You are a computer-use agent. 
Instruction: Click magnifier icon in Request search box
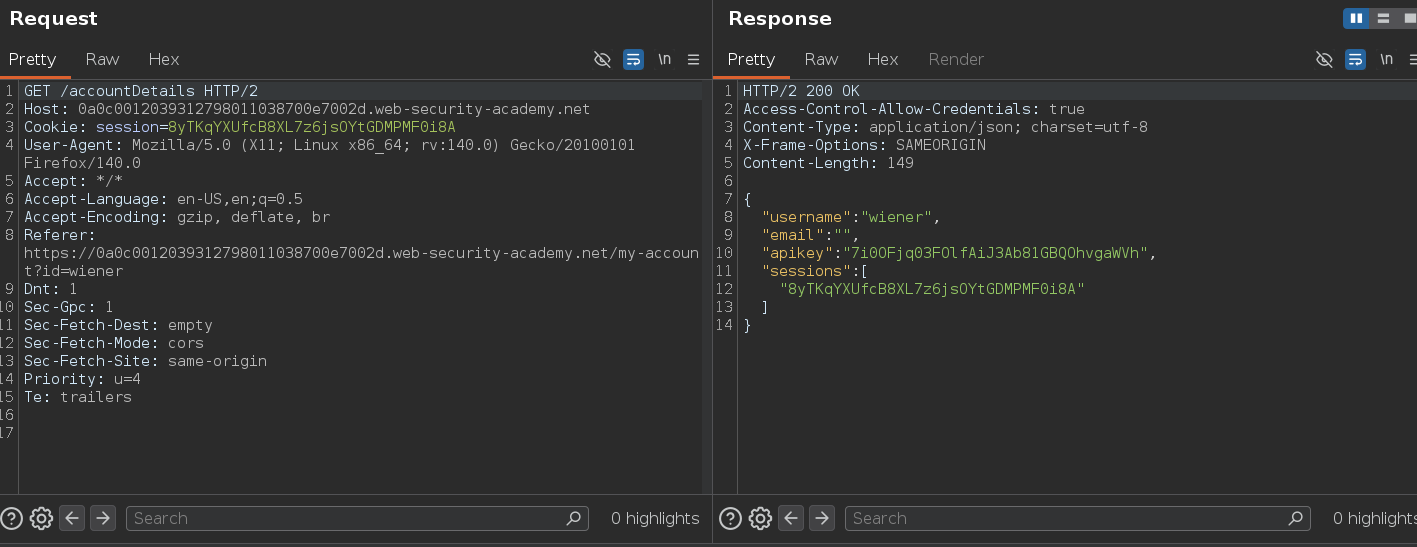point(574,518)
